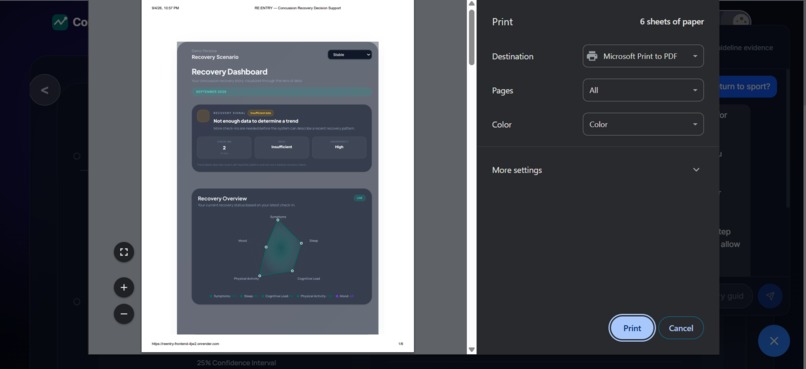Click the fit to page icon in preview

pyautogui.click(x=123, y=252)
